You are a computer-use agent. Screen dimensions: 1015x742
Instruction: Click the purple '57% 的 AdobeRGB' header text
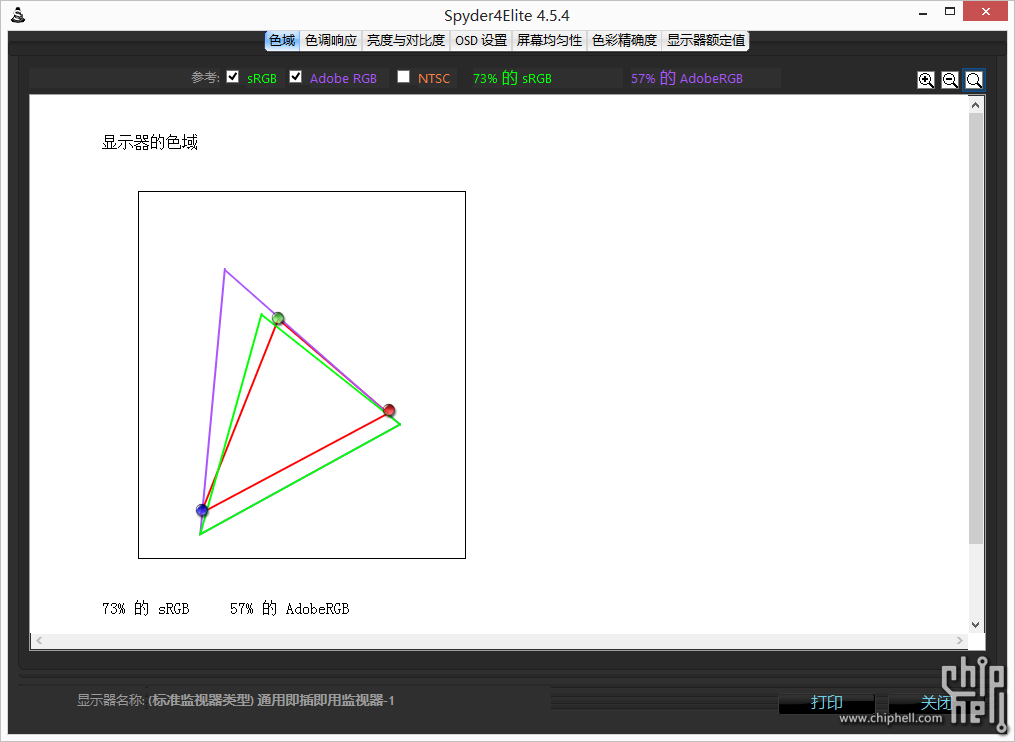[687, 78]
